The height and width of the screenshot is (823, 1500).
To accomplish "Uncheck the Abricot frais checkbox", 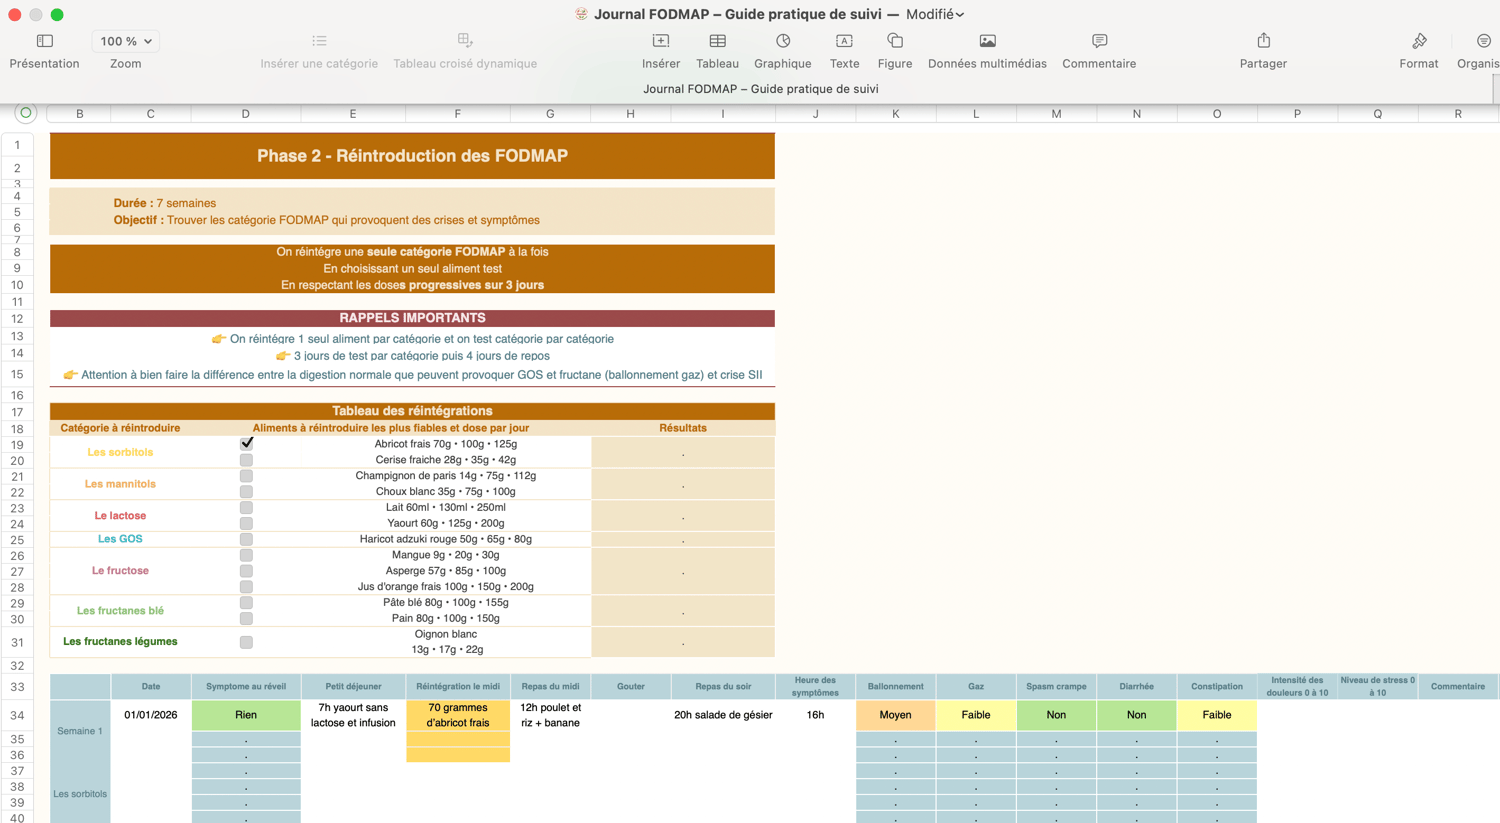I will click(x=246, y=443).
